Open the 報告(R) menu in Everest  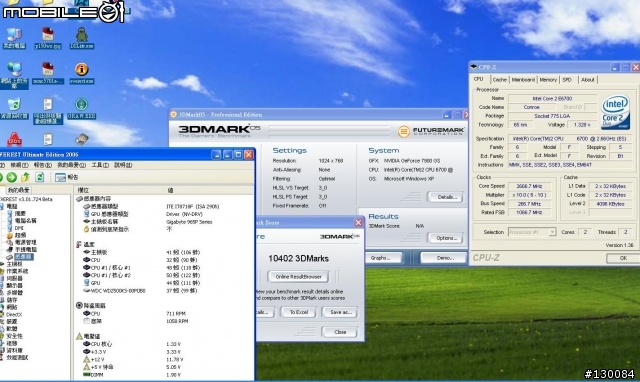pos(43,165)
